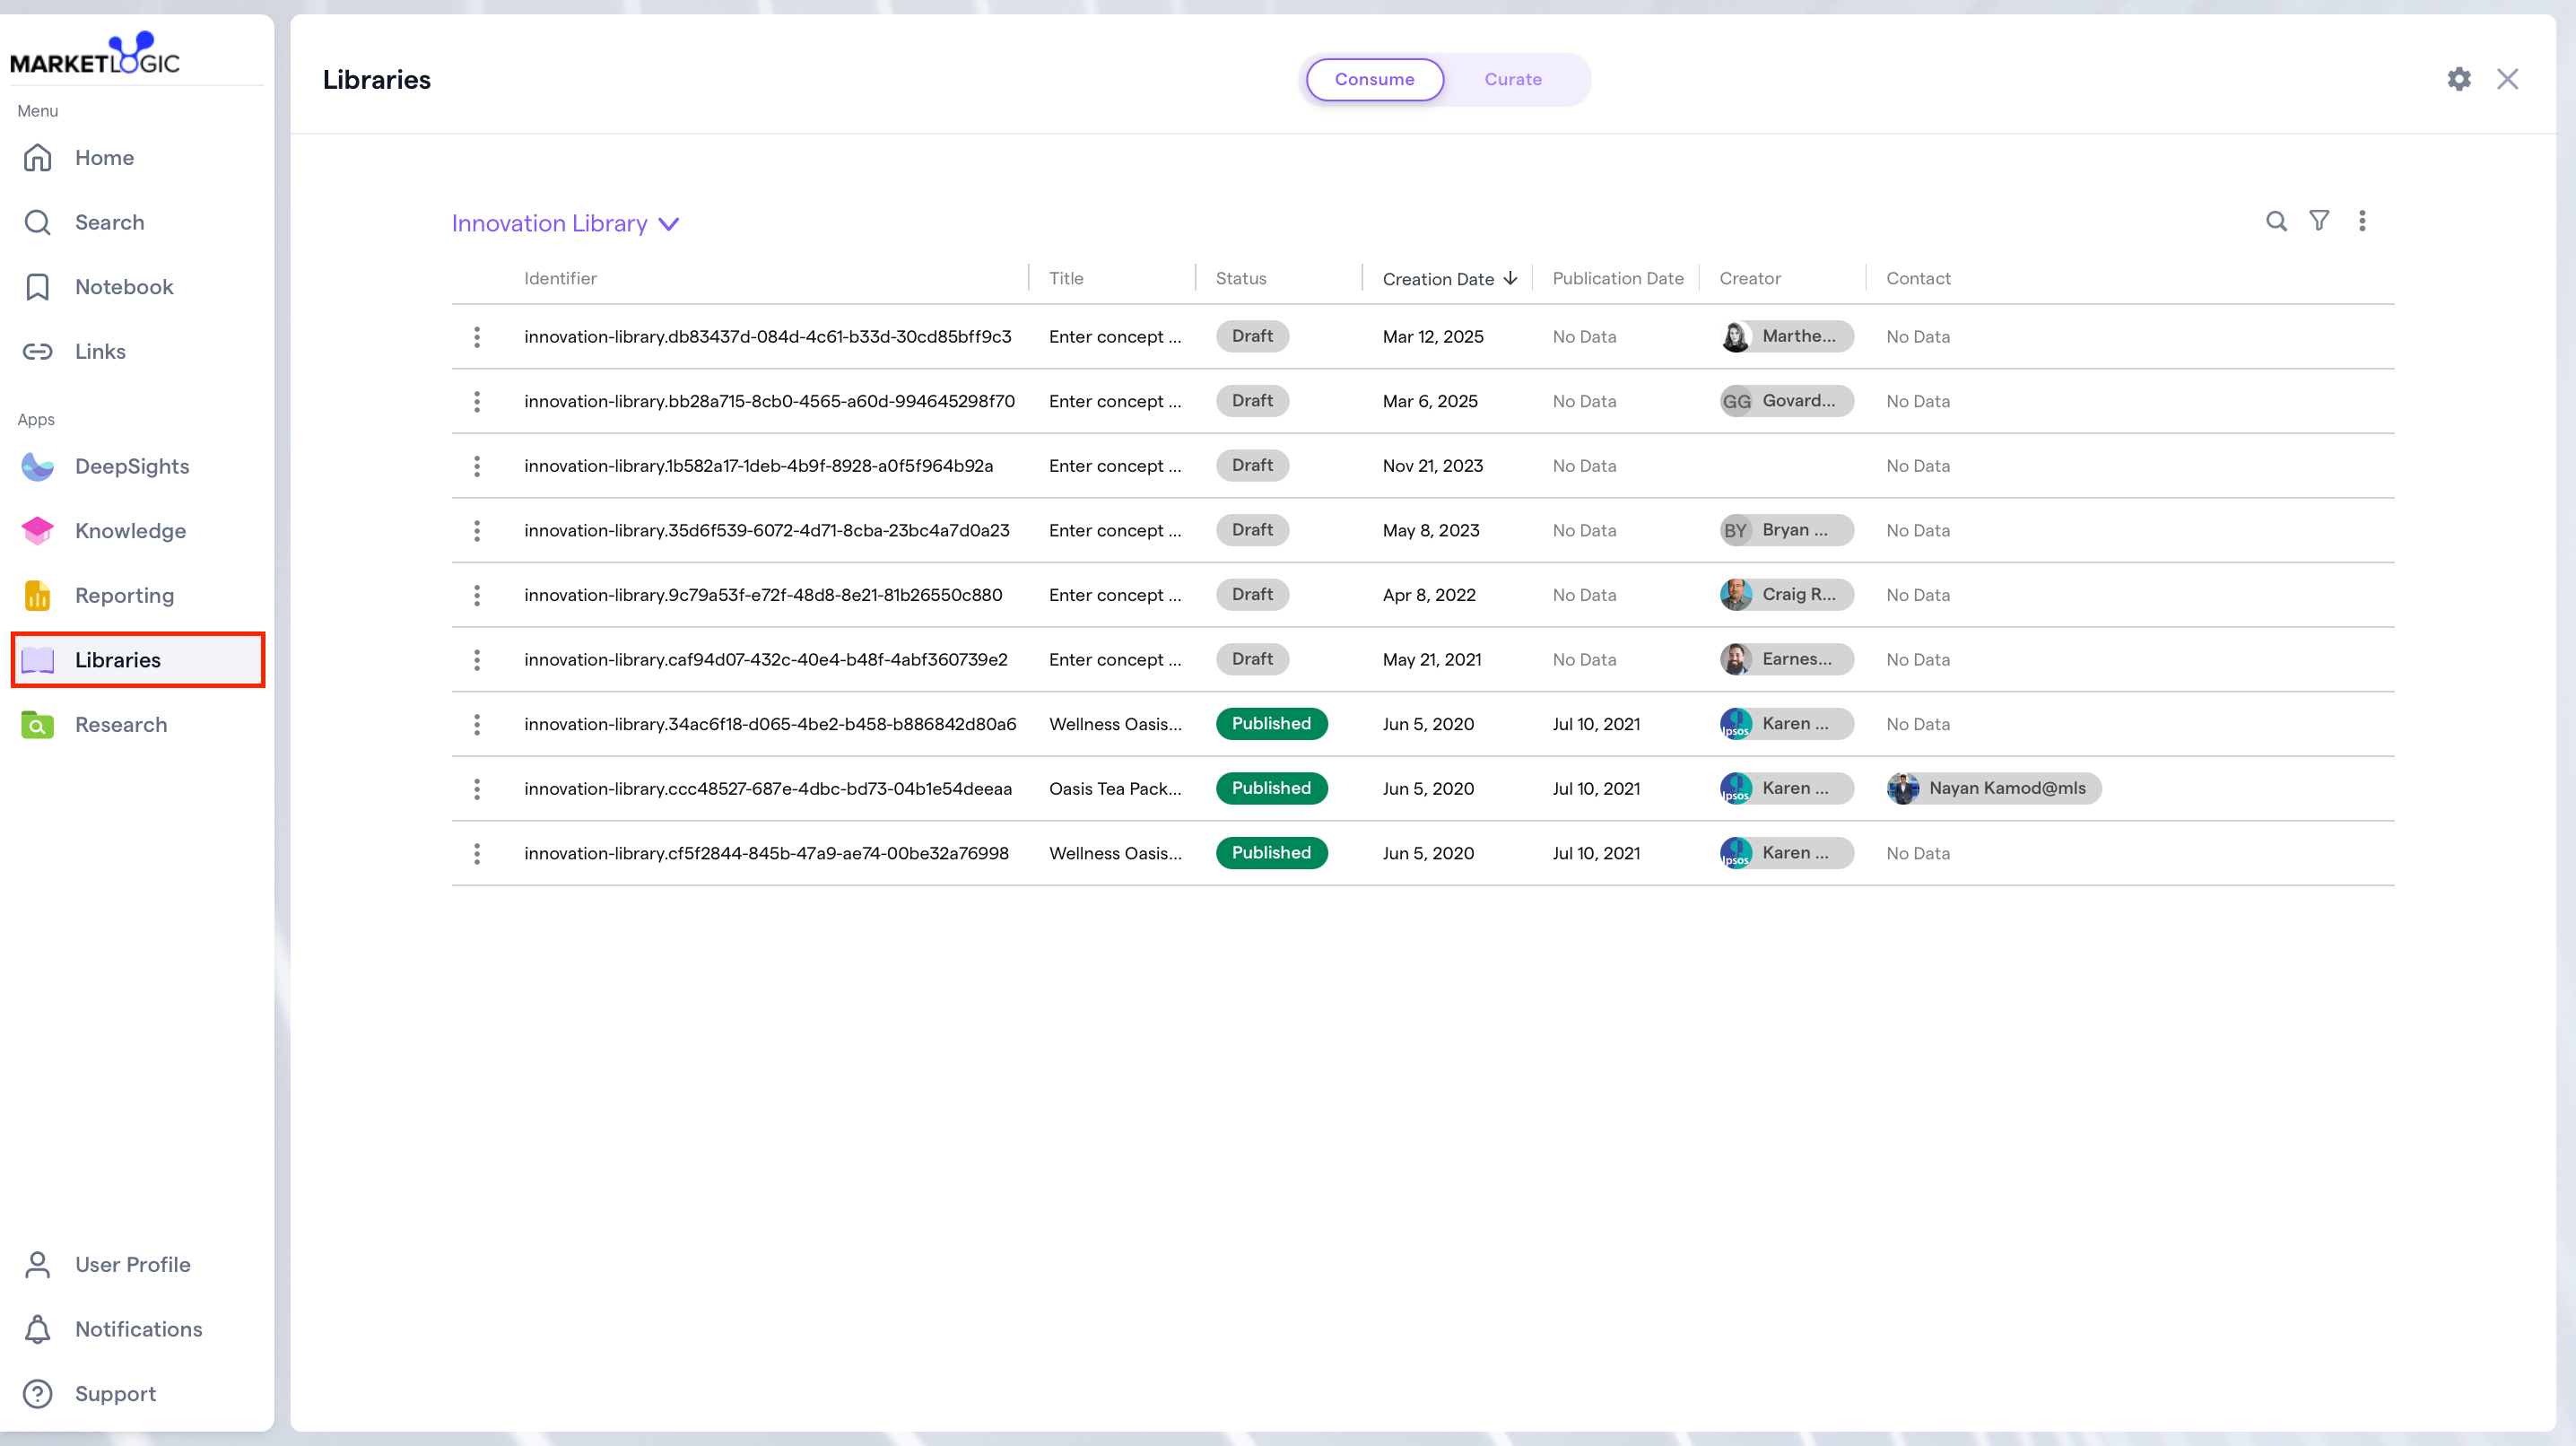The height and width of the screenshot is (1446, 2576).
Task: Select the Libraries app icon
Action: [38, 660]
